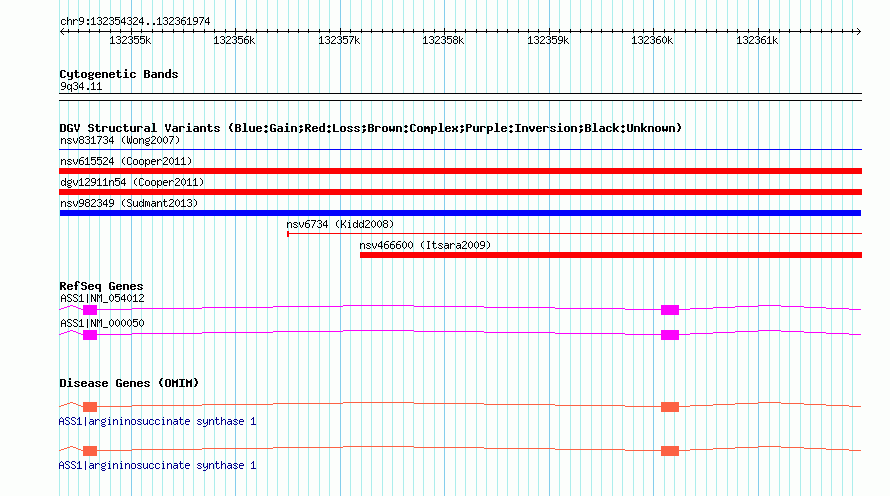Screen dimensions: 890x496
Task: Click the ASS1|NM_054012 transcript label
Action: coord(102,299)
